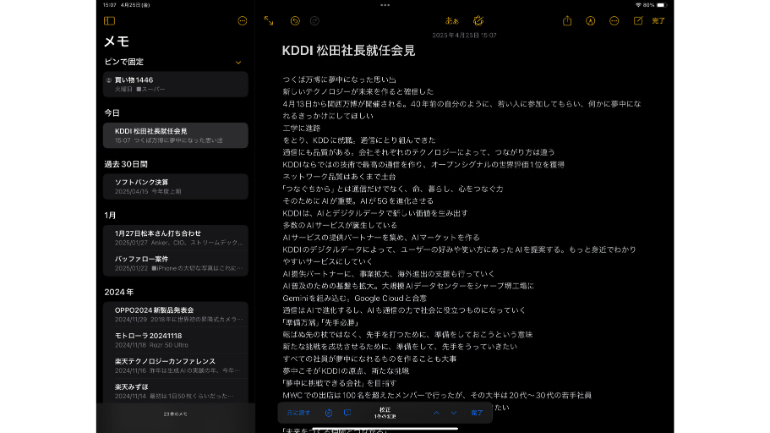Image resolution: width=770 pixels, height=433 pixels.
Task: Open the note 1月27日松本さん打ち合わせ
Action: click(175, 238)
